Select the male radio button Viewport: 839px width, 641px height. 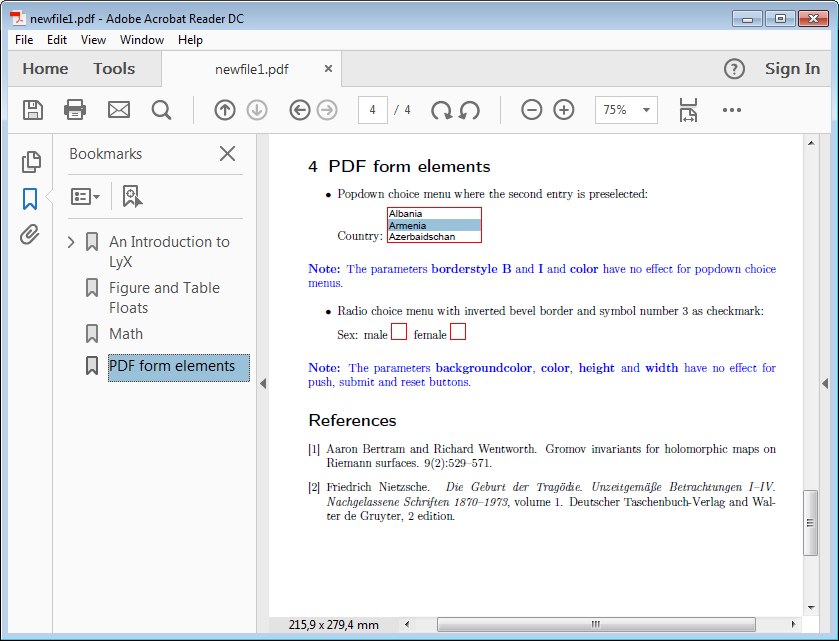coord(399,332)
